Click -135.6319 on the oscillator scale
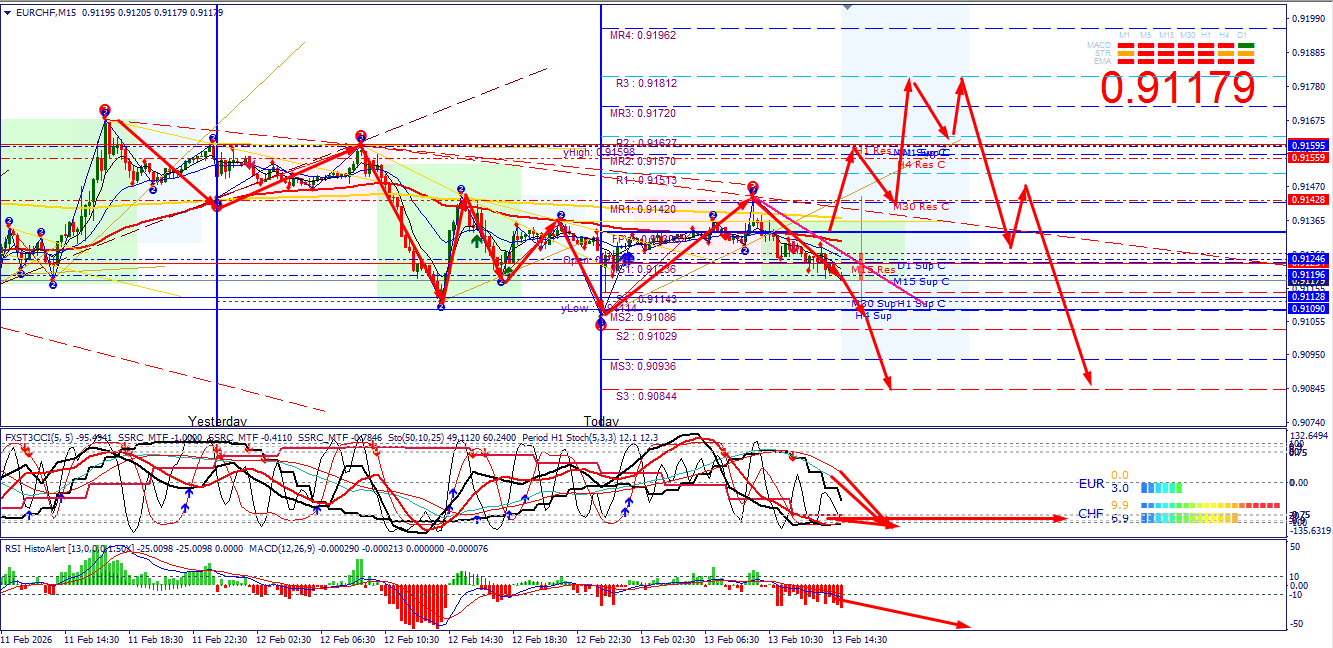Viewport: 1333px width, 648px height. 1308,531
